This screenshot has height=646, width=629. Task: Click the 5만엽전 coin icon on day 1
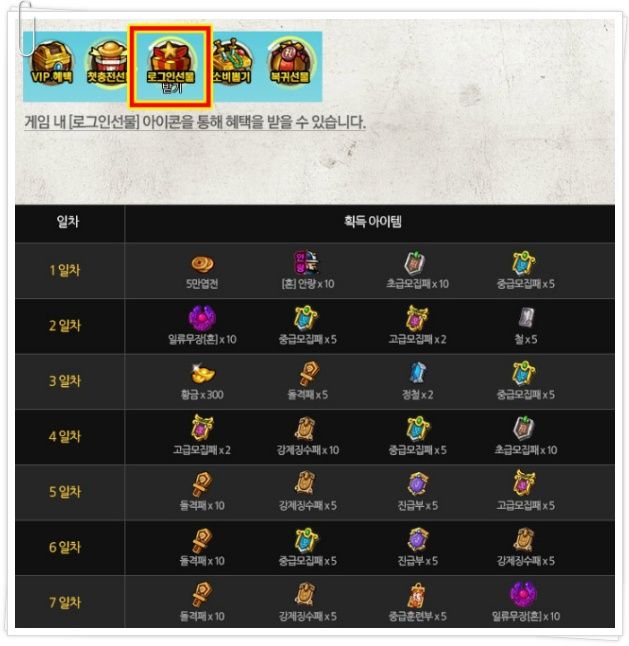coord(202,264)
